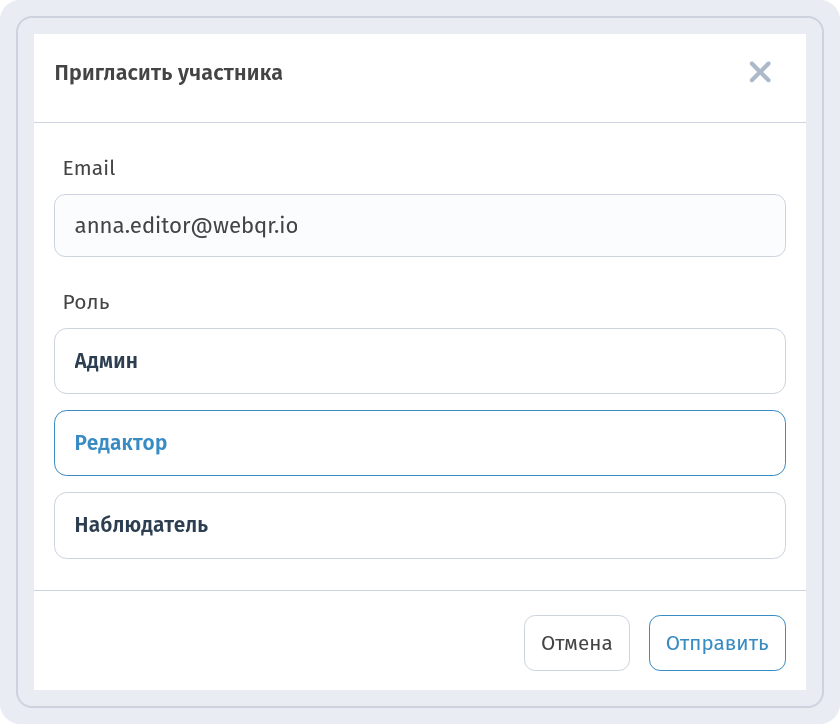Viewport: 840px width, 724px height.
Task: Select the Редактор role option
Action: 419,443
